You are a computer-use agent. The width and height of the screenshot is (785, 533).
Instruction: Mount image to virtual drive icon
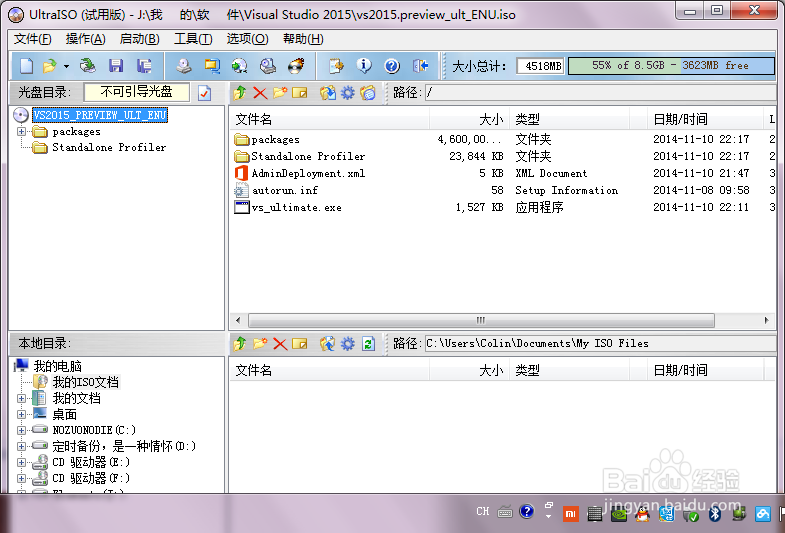[268, 66]
